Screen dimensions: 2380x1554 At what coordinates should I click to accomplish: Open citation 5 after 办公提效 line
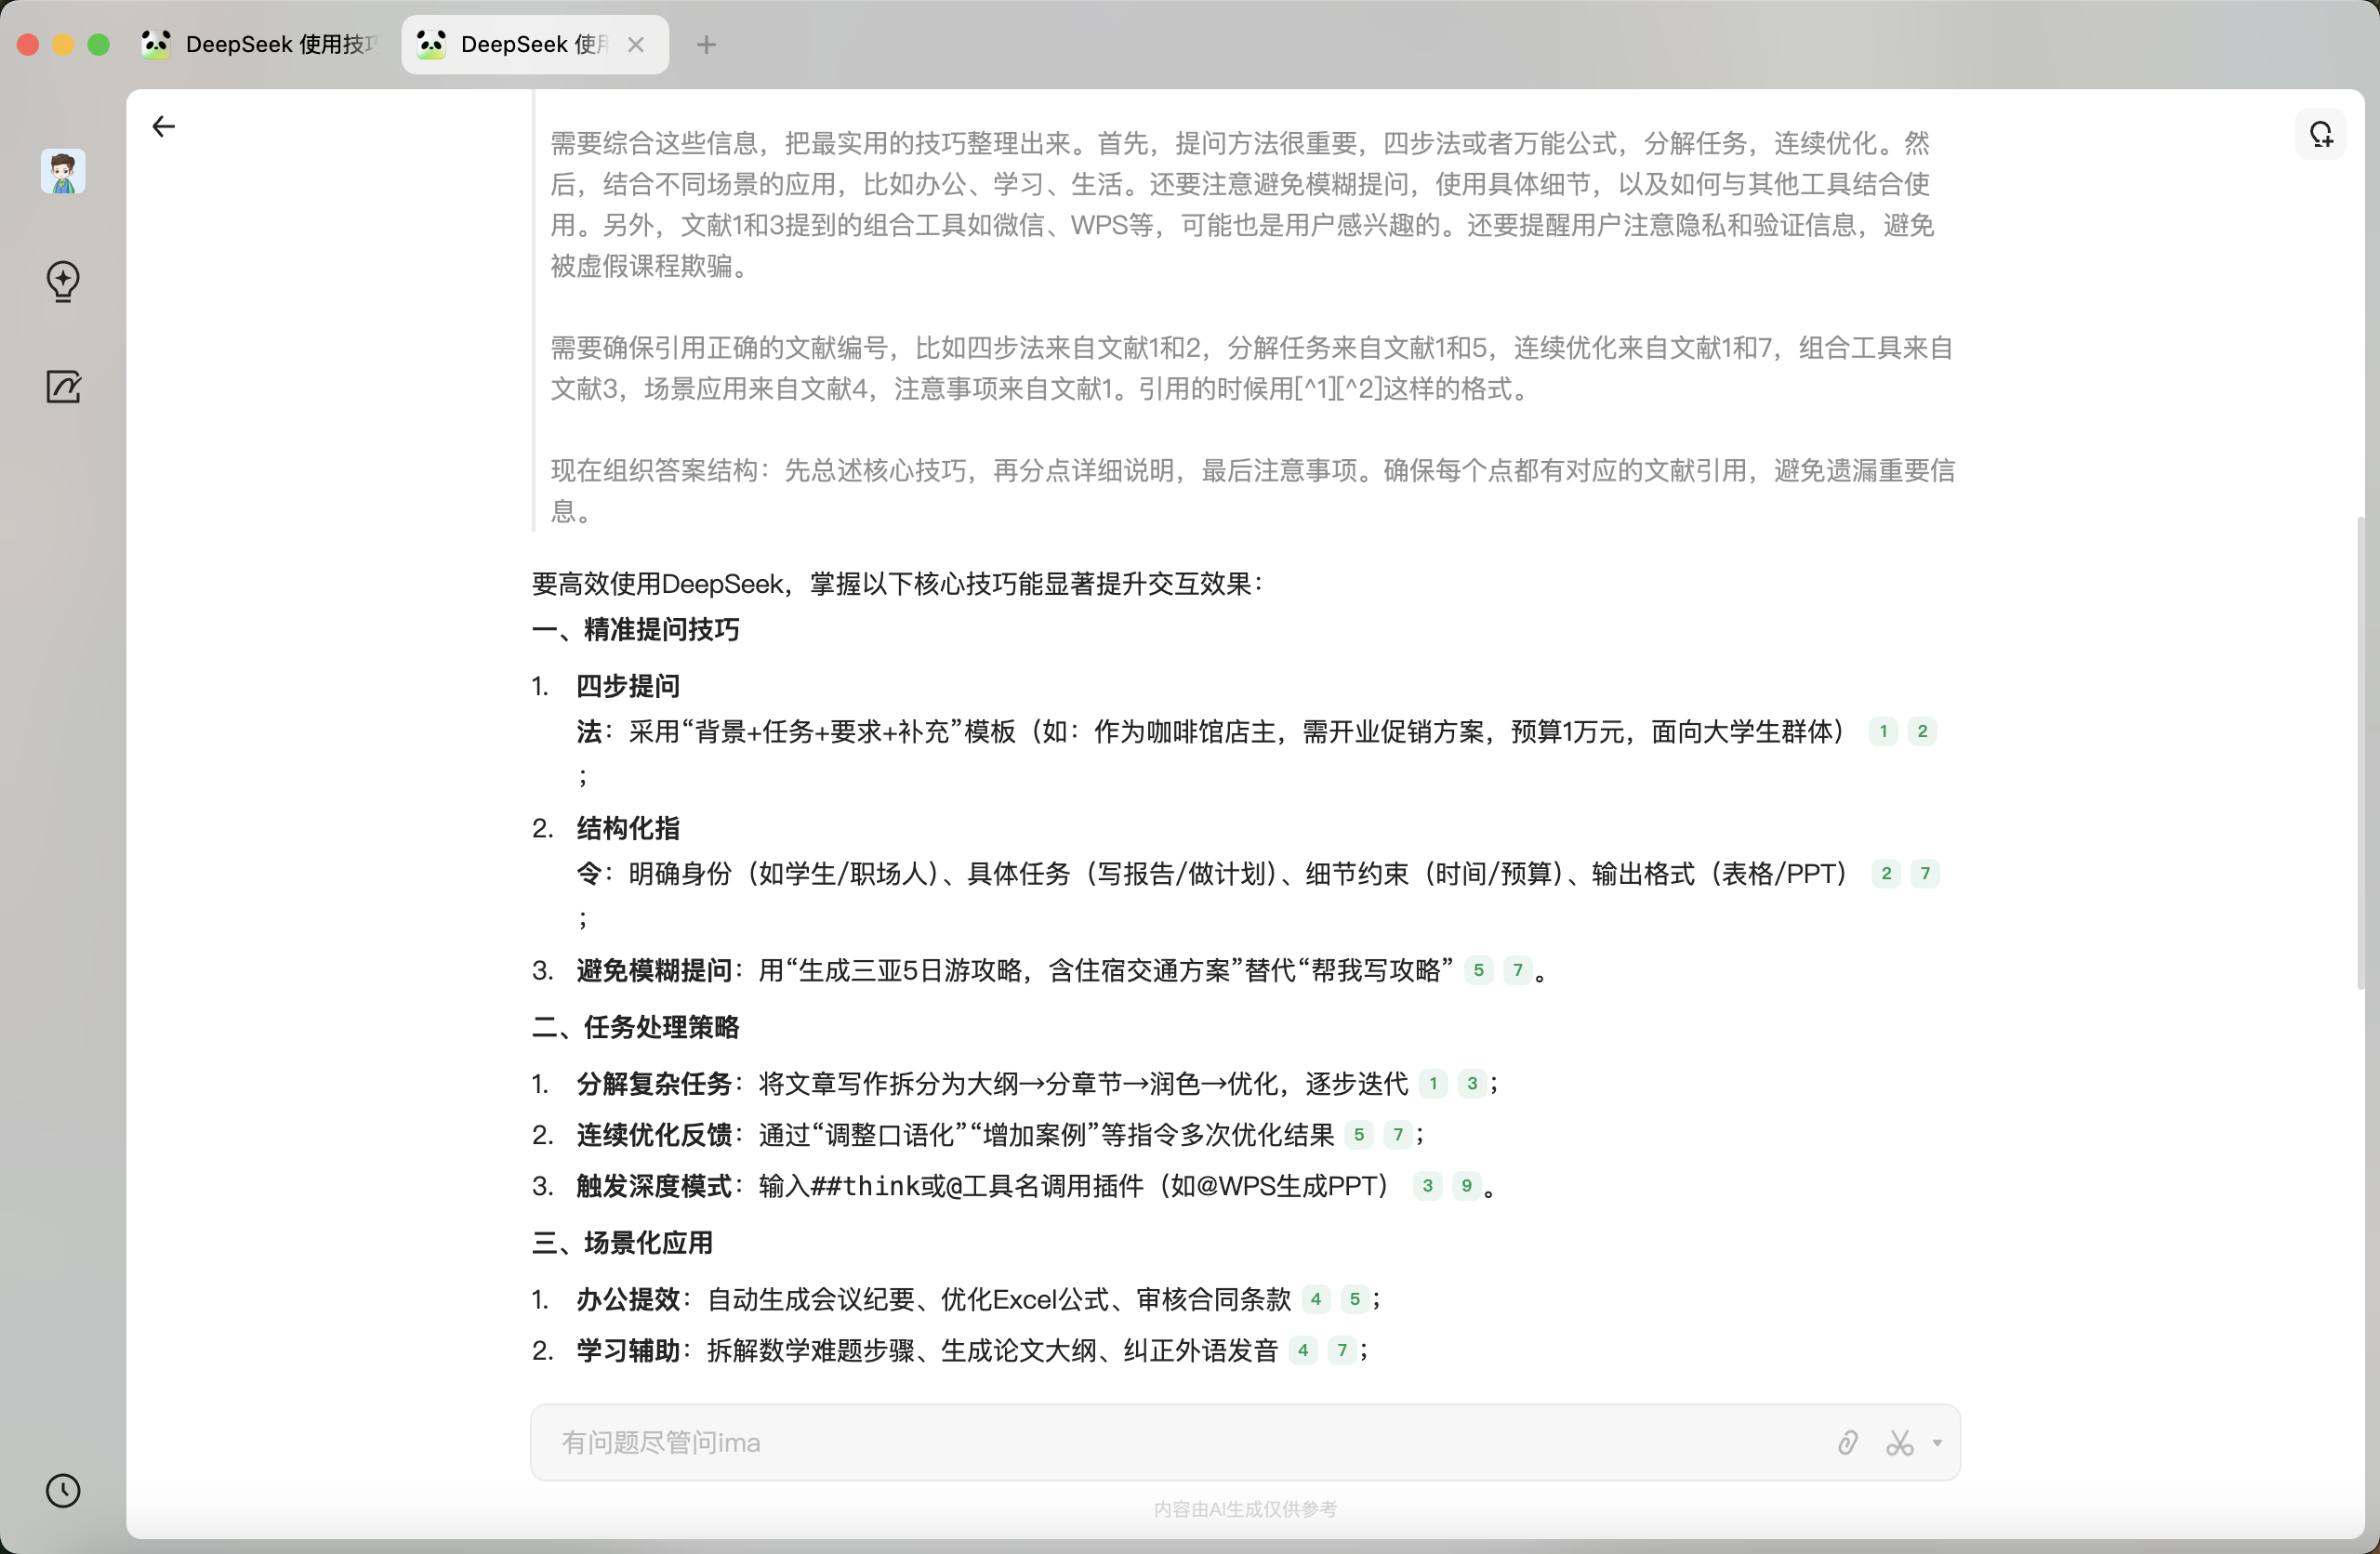(x=1354, y=1298)
